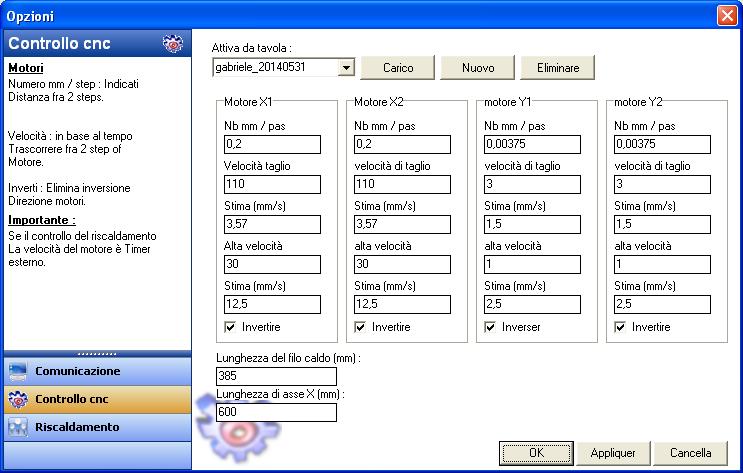Viewport: 743px width, 473px height.
Task: Uncheck Invertire for motore Y2
Action: point(621,327)
